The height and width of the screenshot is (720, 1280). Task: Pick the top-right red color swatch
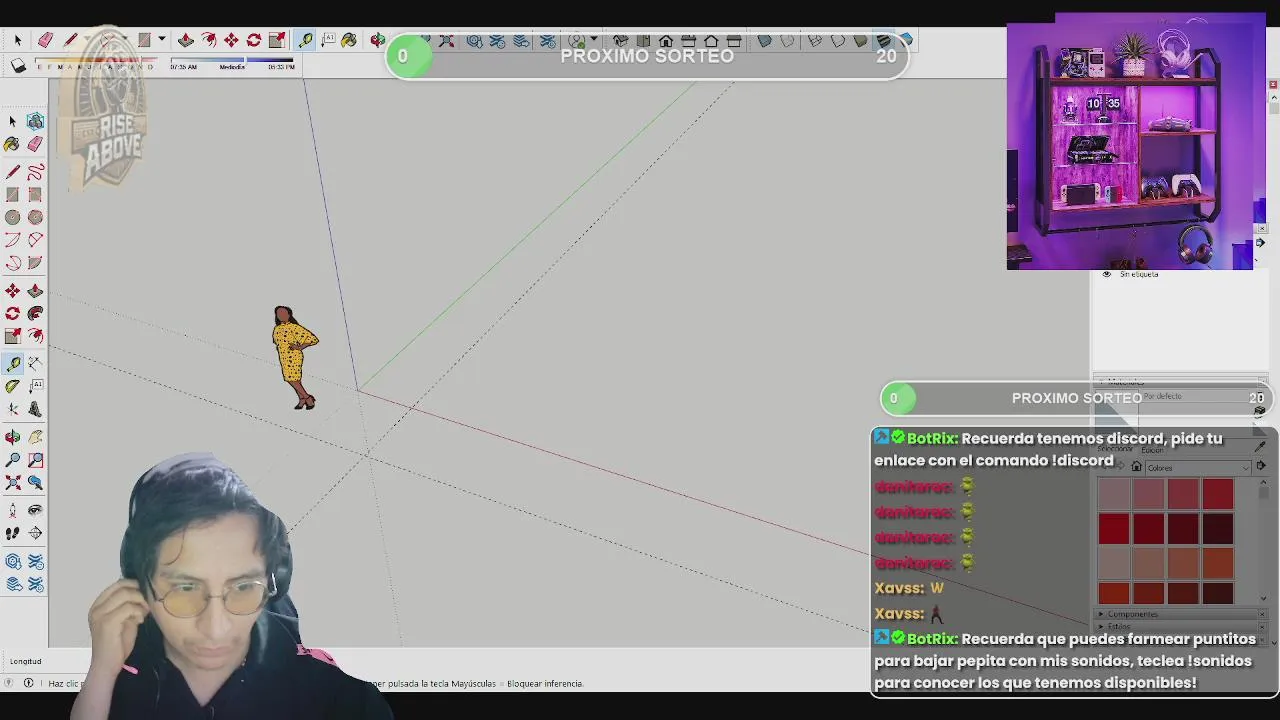pyautogui.click(x=1218, y=494)
